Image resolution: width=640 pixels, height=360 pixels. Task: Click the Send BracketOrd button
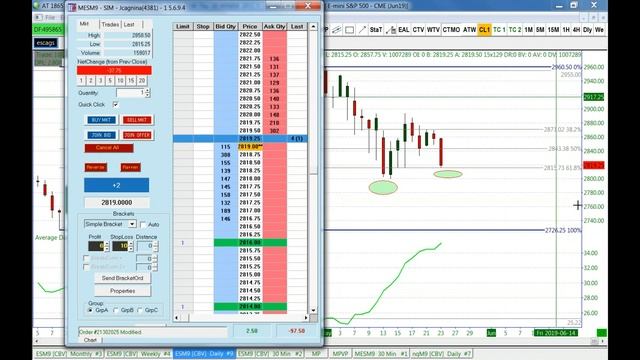click(x=122, y=278)
